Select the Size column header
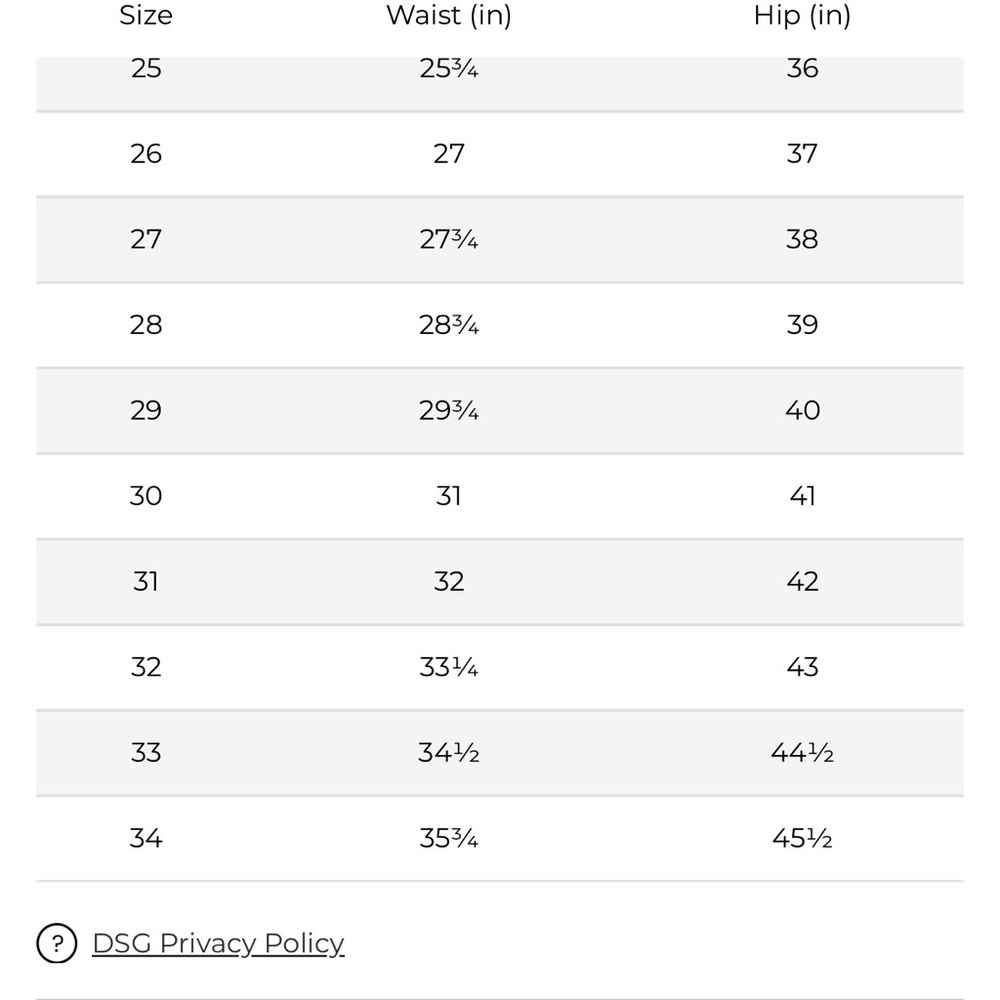The width and height of the screenshot is (1000, 1000). (x=146, y=15)
